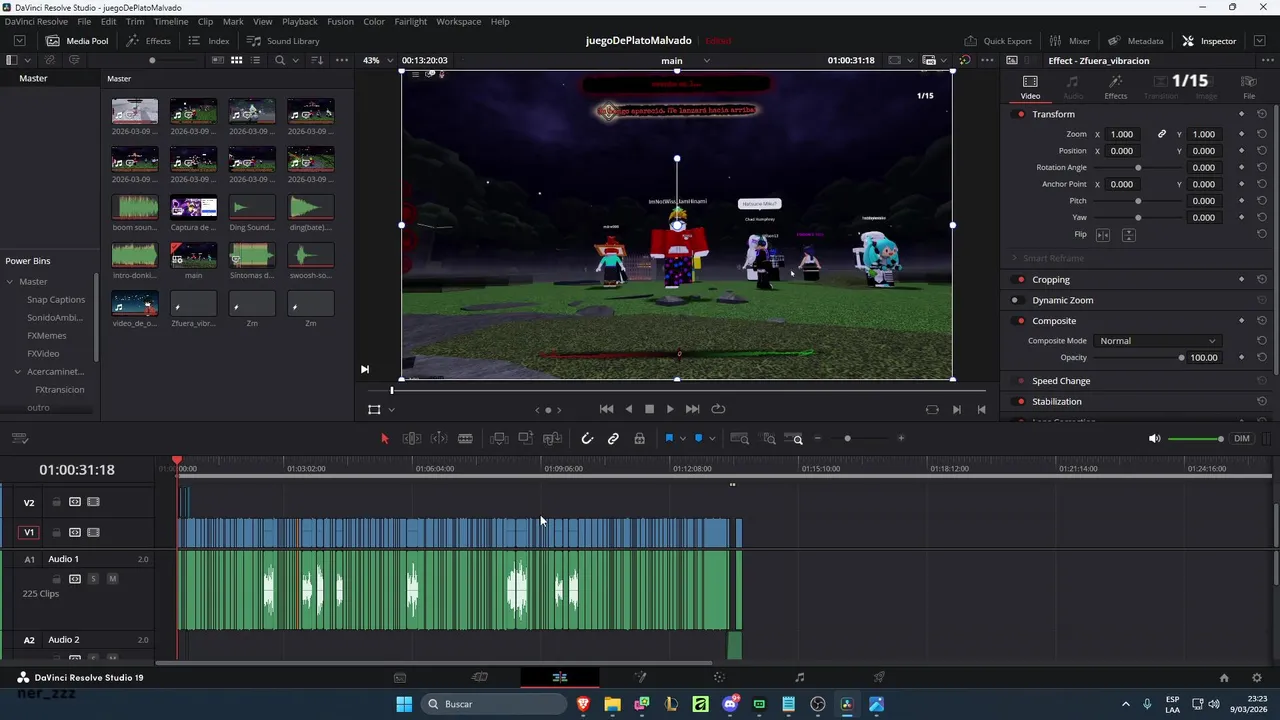Open the Workspace menu
The image size is (1280, 720).
(458, 21)
